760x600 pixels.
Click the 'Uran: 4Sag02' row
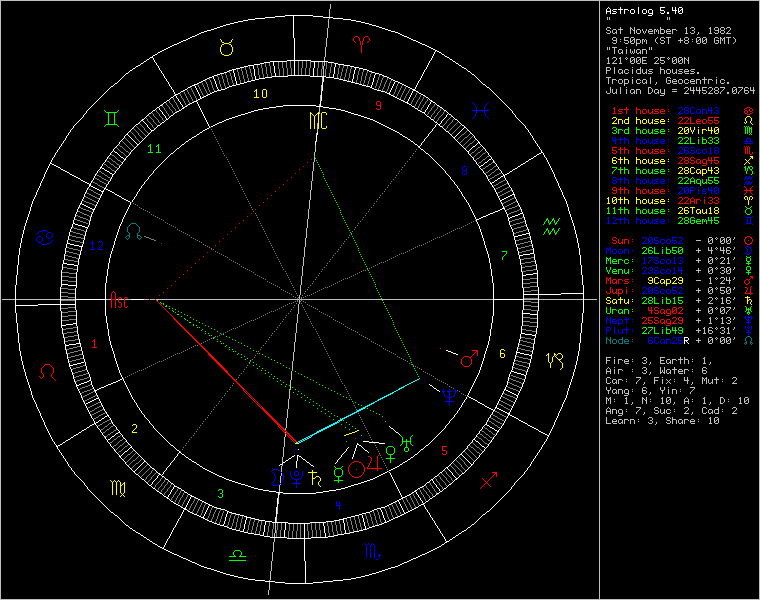tap(679, 311)
